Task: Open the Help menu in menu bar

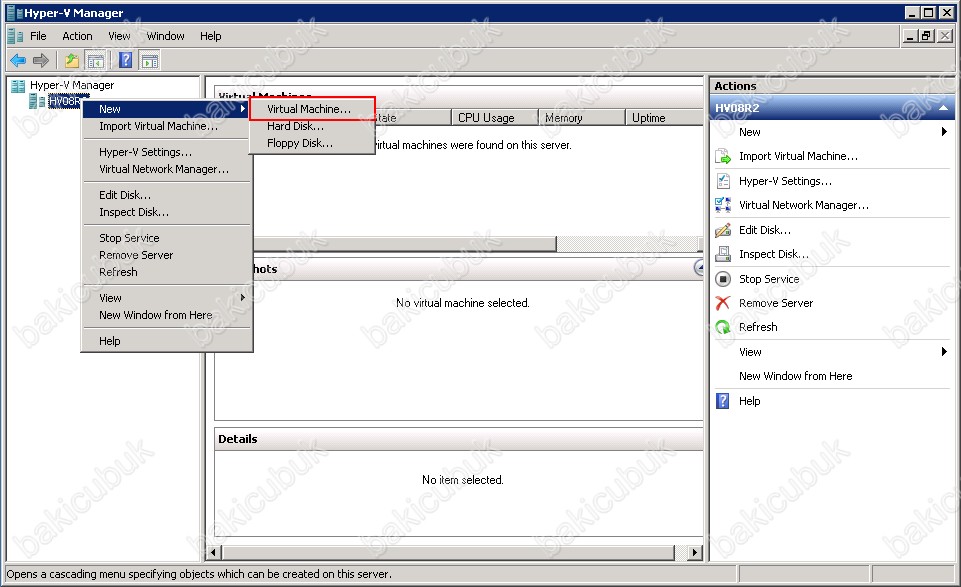Action: tap(210, 36)
